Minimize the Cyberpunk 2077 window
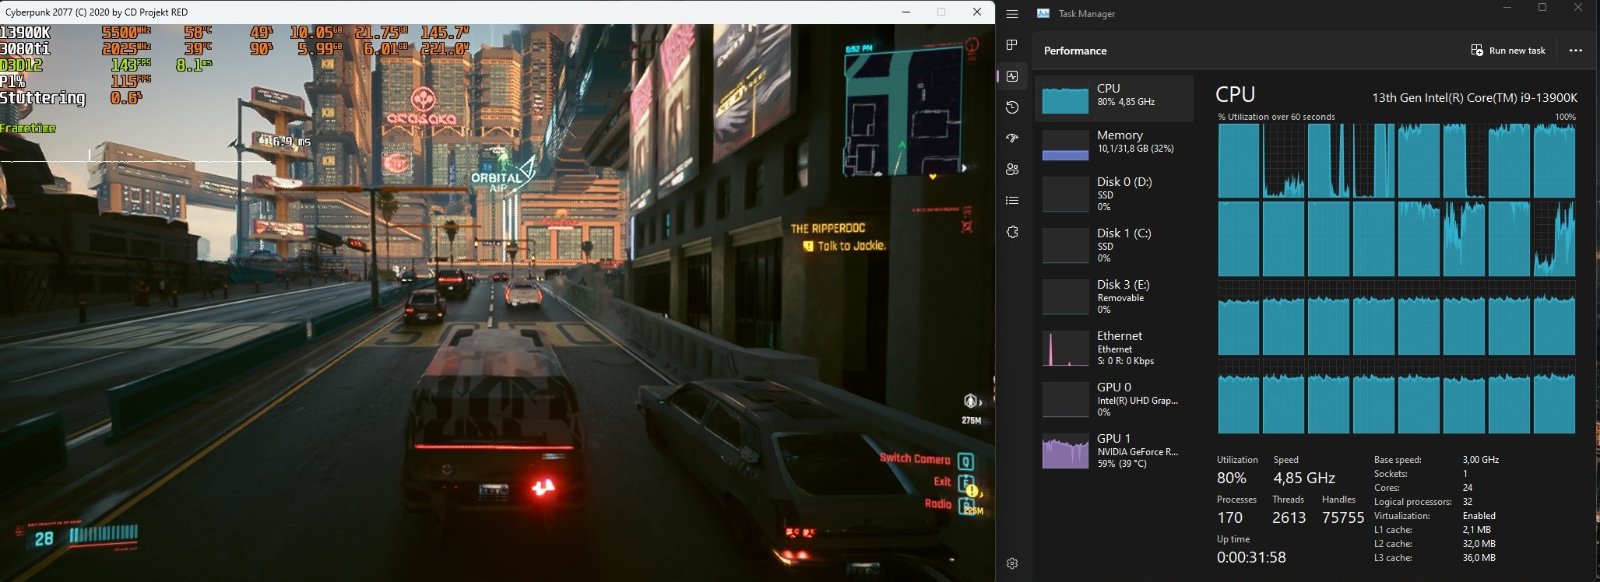Viewport: 1600px width, 582px height. 906,12
